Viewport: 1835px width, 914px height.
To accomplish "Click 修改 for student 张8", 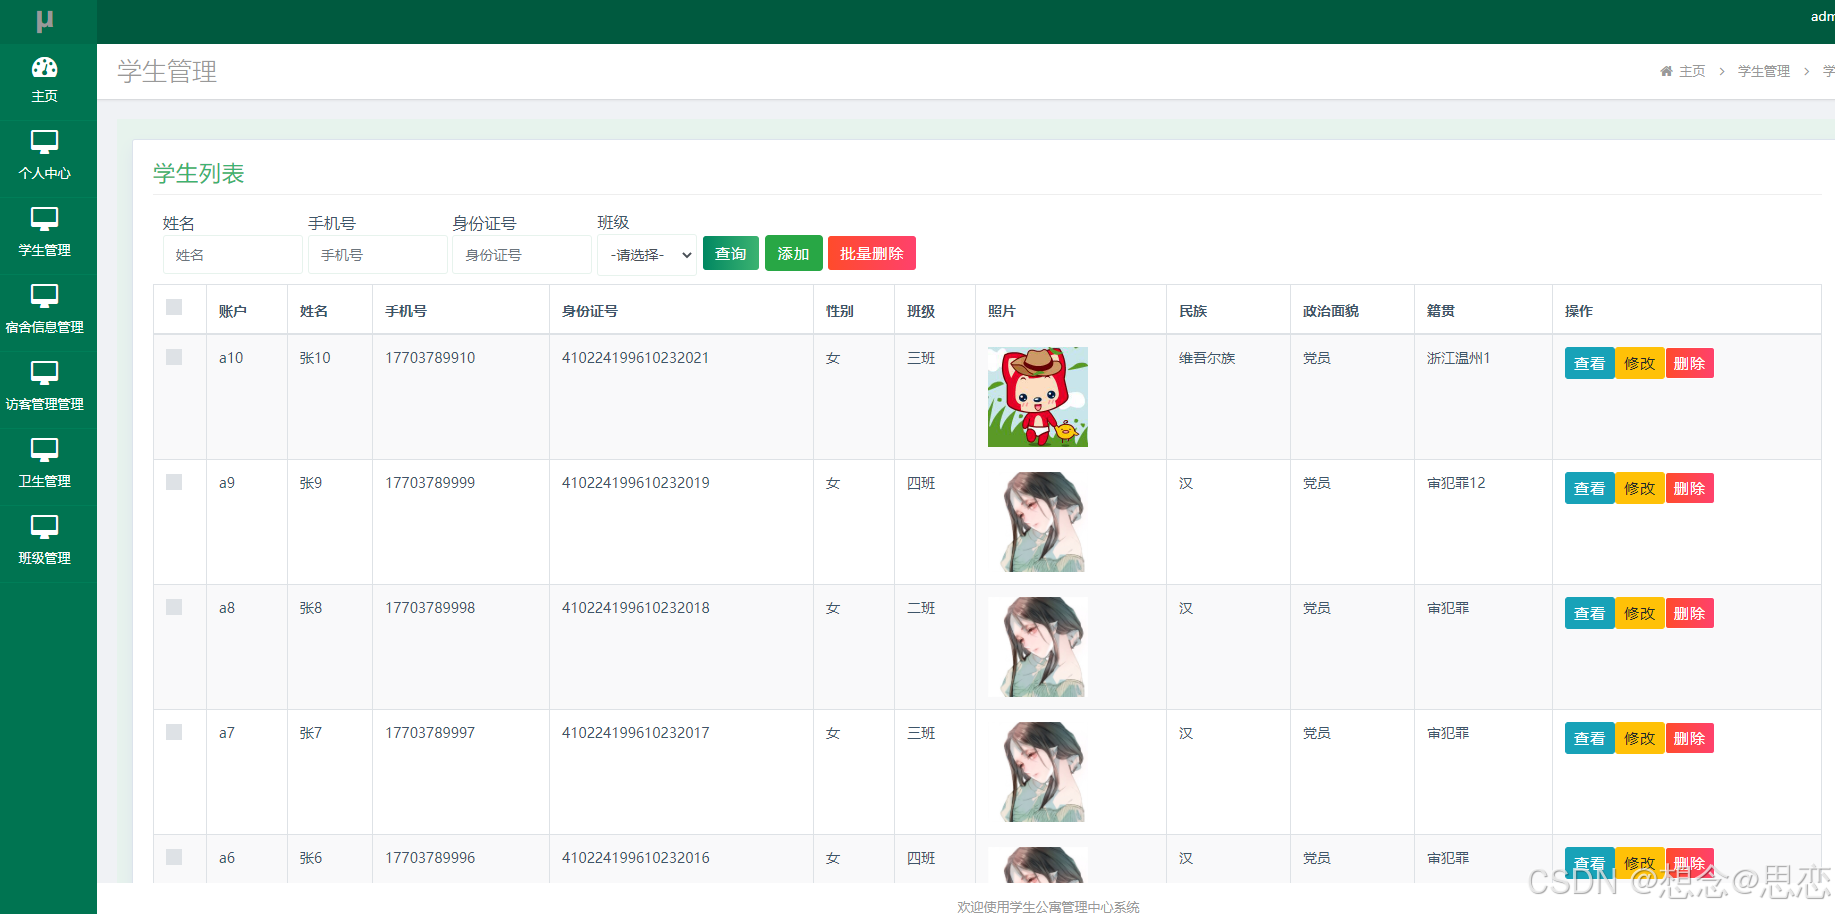I will (x=1640, y=613).
